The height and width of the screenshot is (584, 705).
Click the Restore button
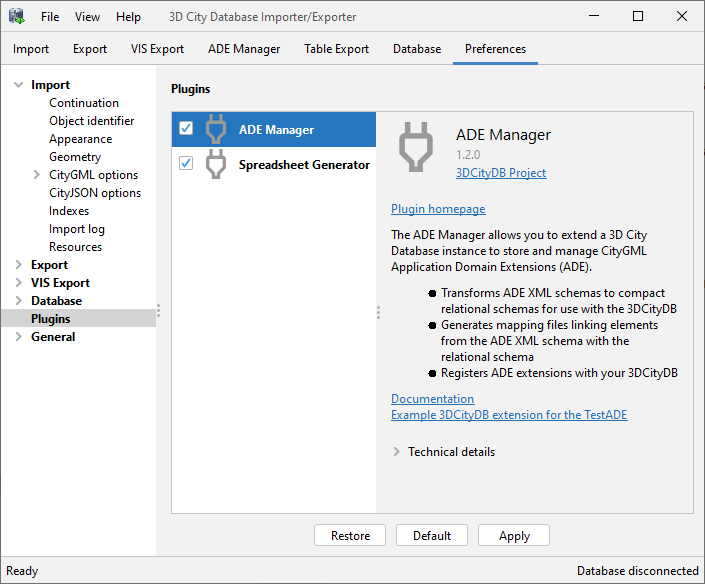(x=350, y=535)
